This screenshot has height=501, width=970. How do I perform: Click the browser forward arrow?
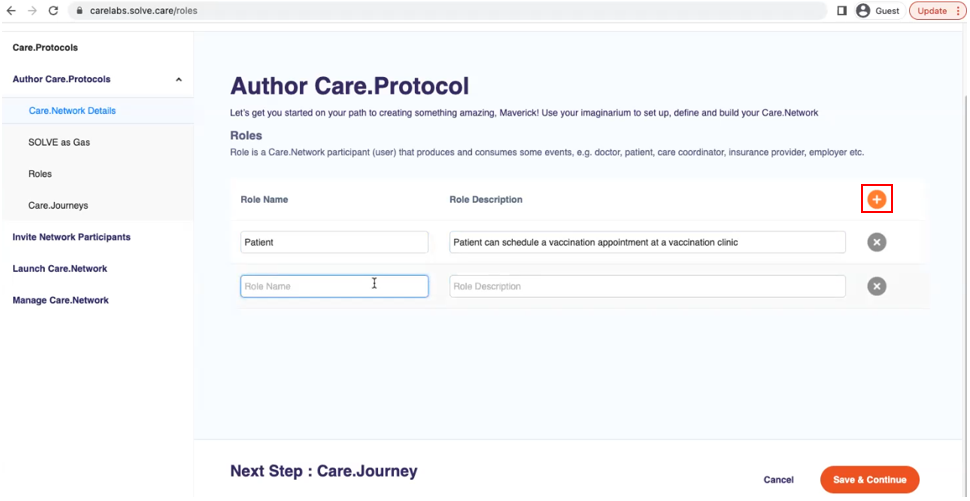pyautogui.click(x=32, y=10)
